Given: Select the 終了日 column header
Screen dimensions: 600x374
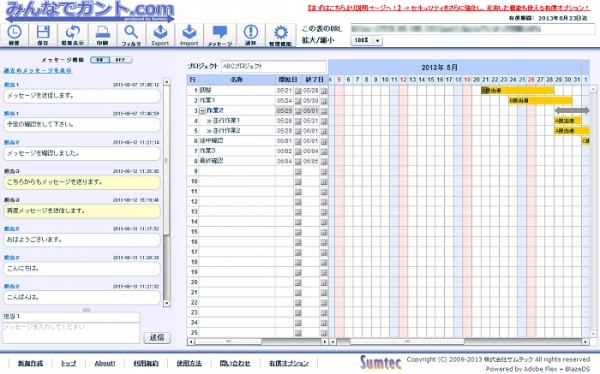Looking at the screenshot, I should point(315,80).
